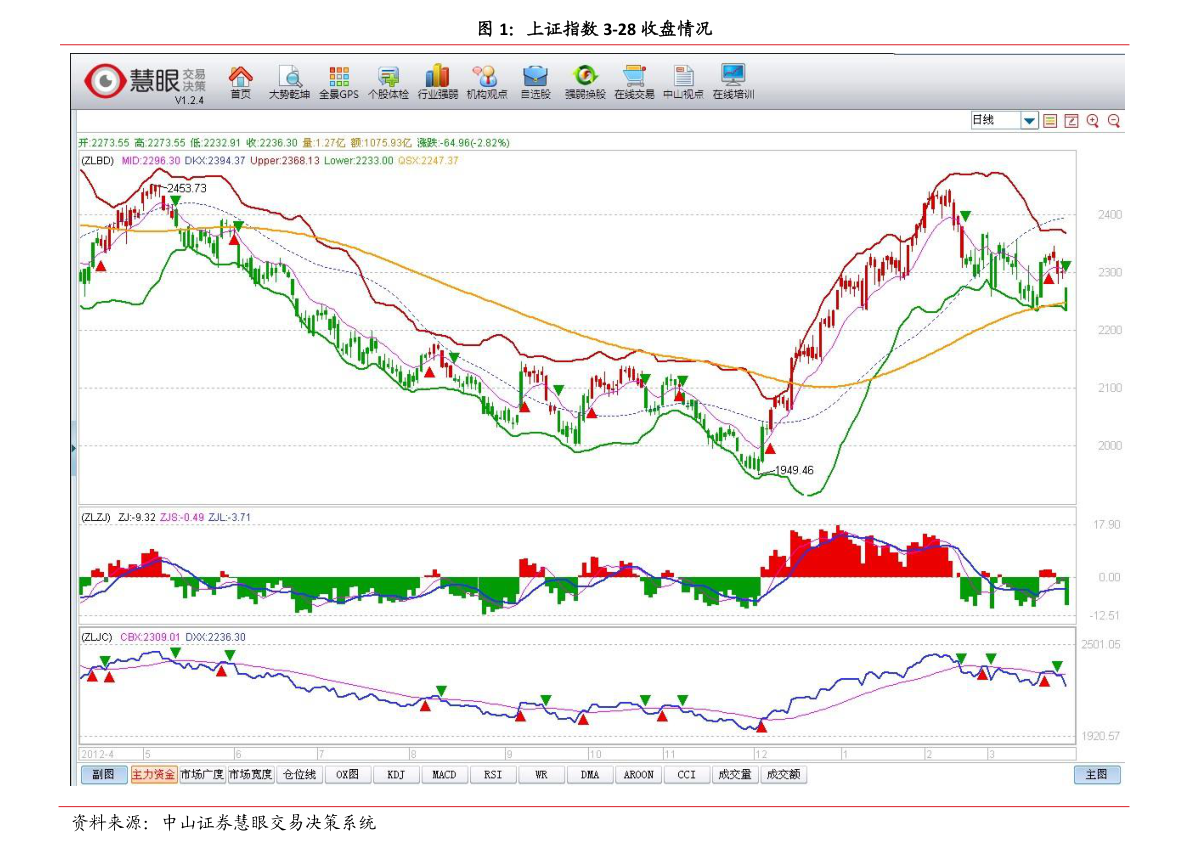Expand the 日线 period dropdown arrow
Viewport: 1191px width, 853px height.
pyautogui.click(x=1029, y=121)
